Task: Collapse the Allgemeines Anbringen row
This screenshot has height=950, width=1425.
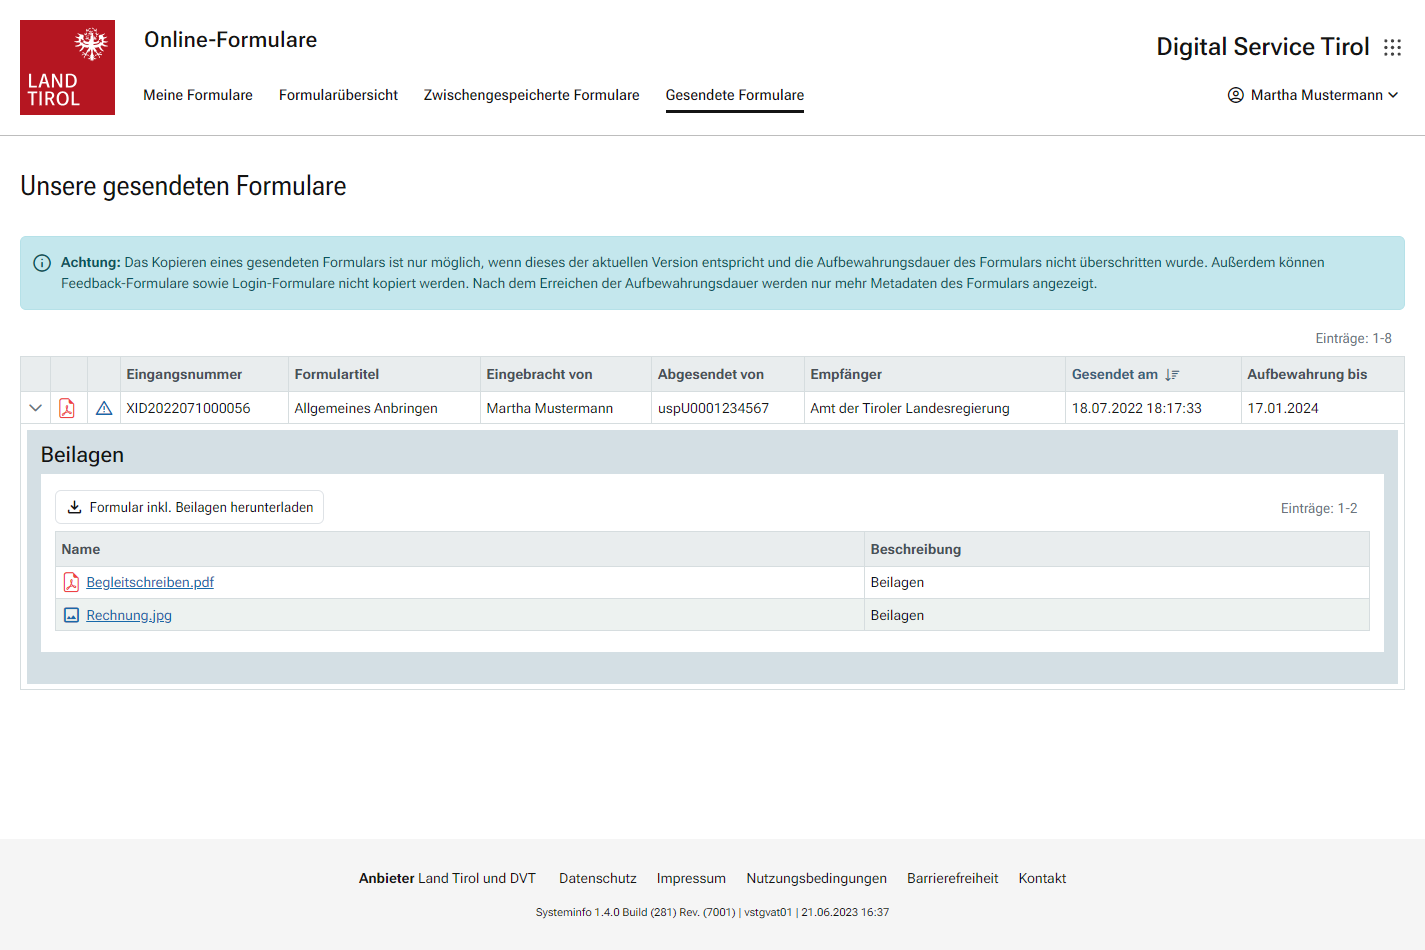Action: 36,408
